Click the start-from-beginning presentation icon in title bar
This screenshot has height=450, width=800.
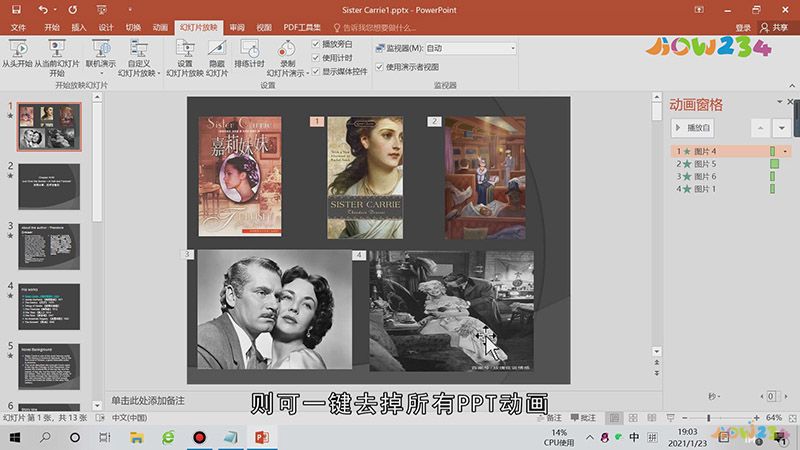coord(102,10)
